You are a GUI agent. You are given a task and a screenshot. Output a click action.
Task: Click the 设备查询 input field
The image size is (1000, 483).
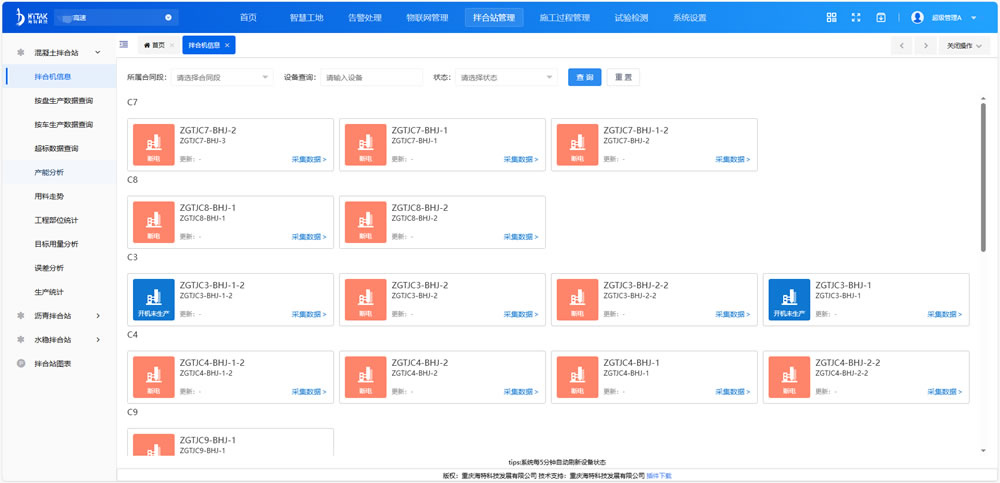click(371, 77)
